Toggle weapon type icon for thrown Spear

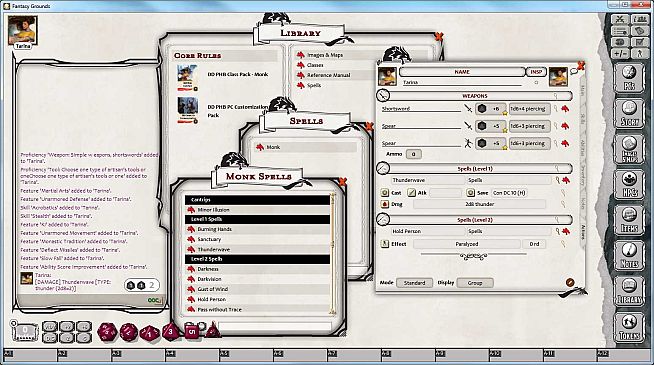(x=468, y=143)
